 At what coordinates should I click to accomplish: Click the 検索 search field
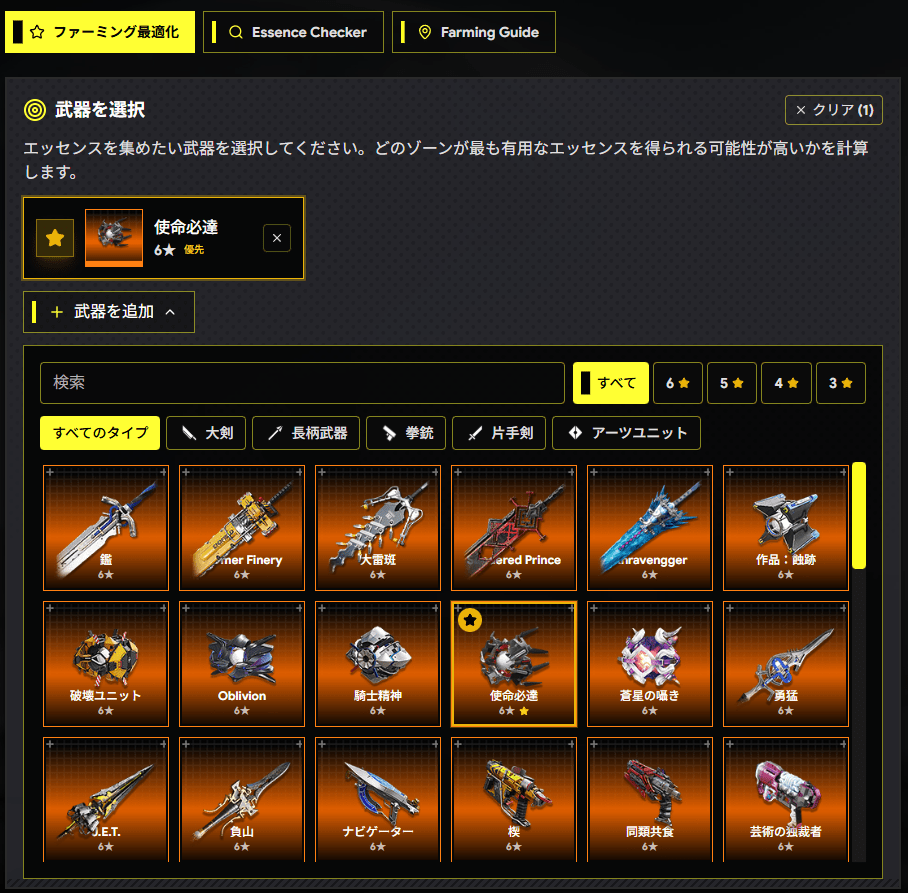point(302,383)
